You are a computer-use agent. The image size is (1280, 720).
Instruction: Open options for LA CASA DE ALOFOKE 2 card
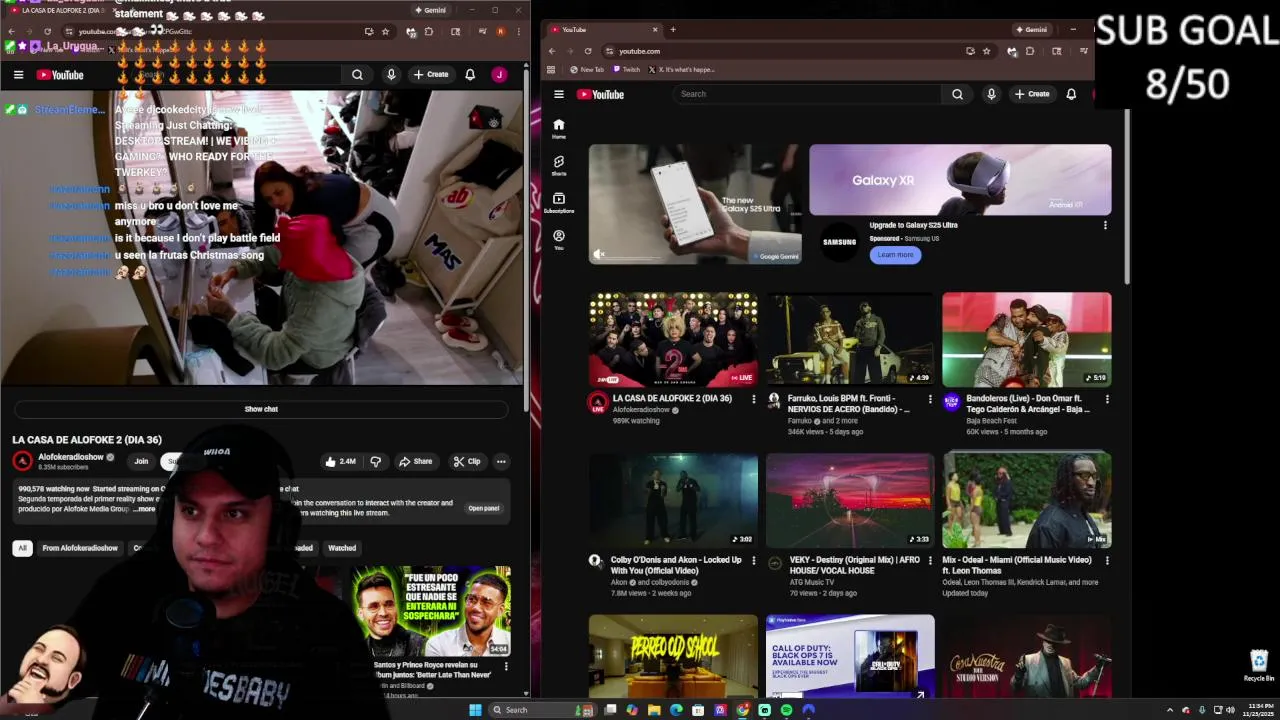(753, 399)
